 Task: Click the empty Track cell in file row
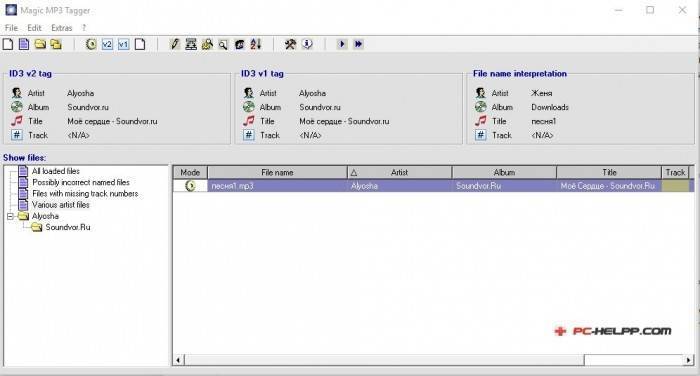675,186
